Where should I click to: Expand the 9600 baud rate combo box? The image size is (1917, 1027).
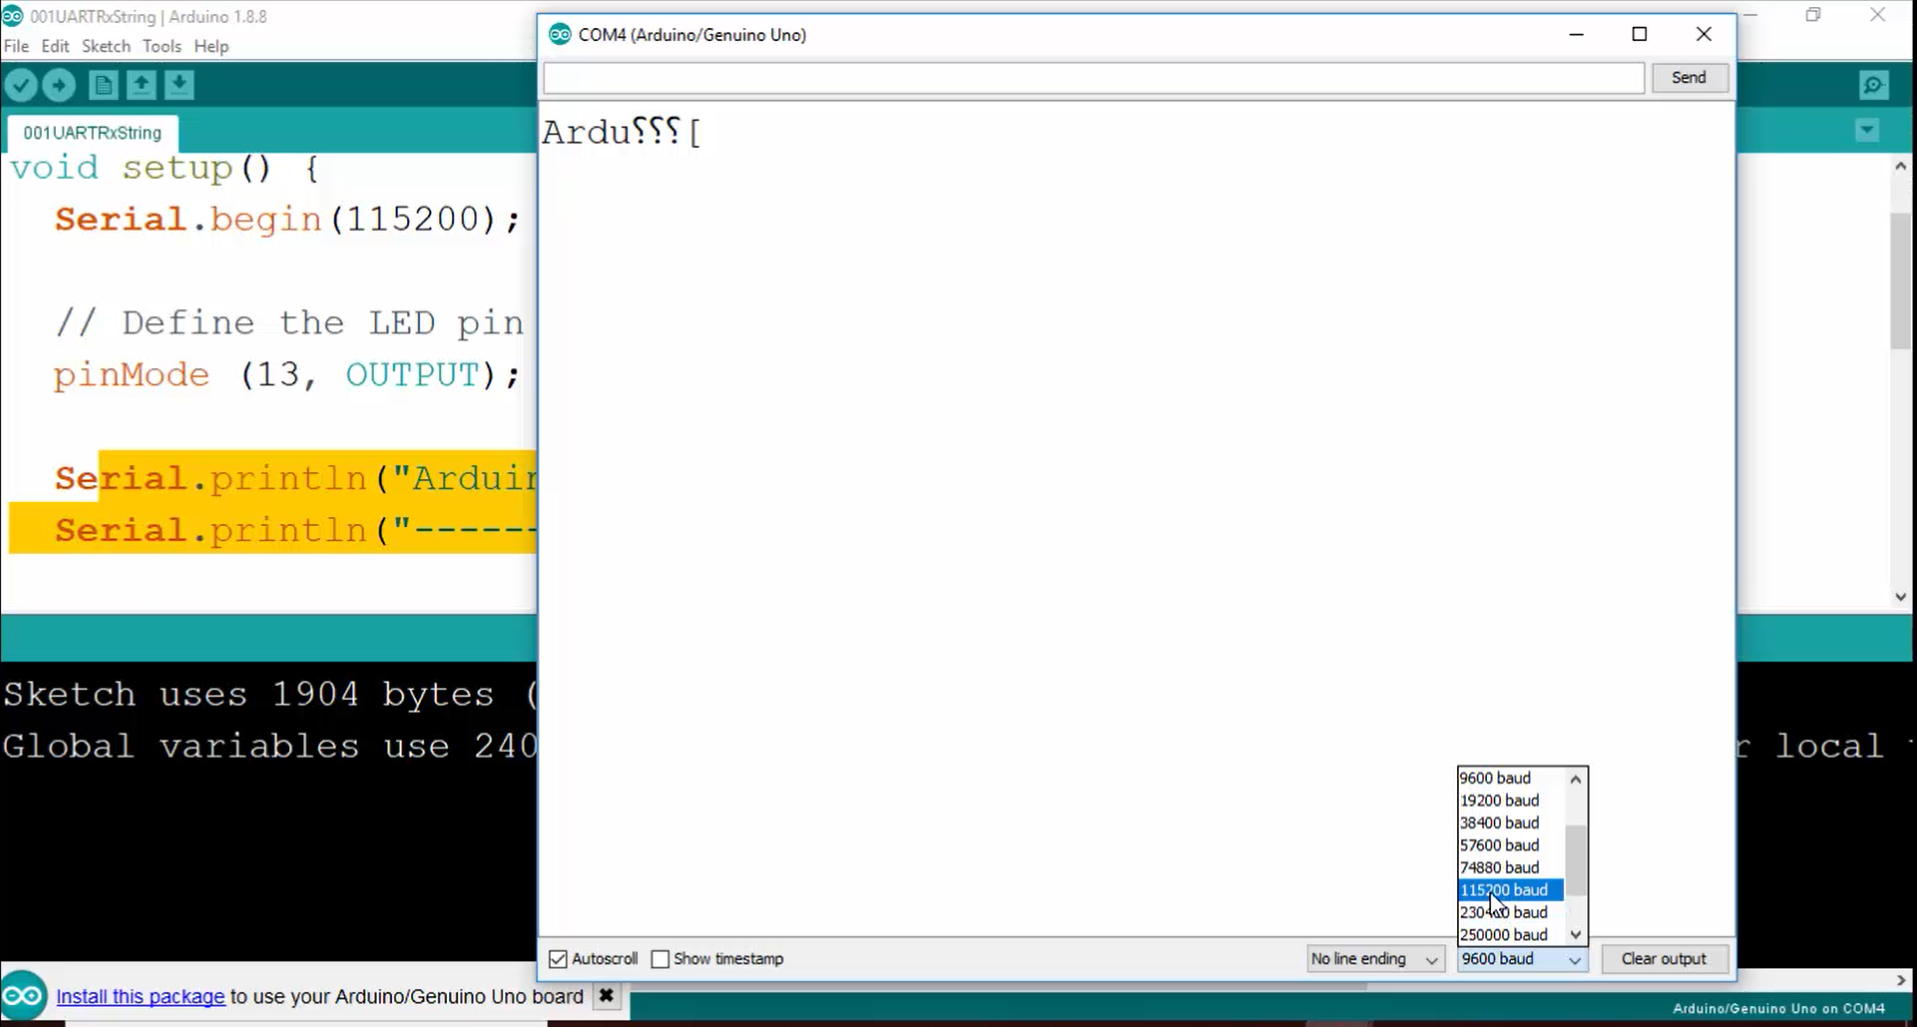pos(1521,959)
